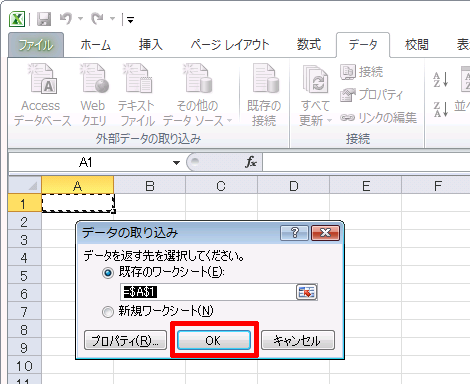Switch to the 数式 tab
The height and width of the screenshot is (384, 470).
309,45
